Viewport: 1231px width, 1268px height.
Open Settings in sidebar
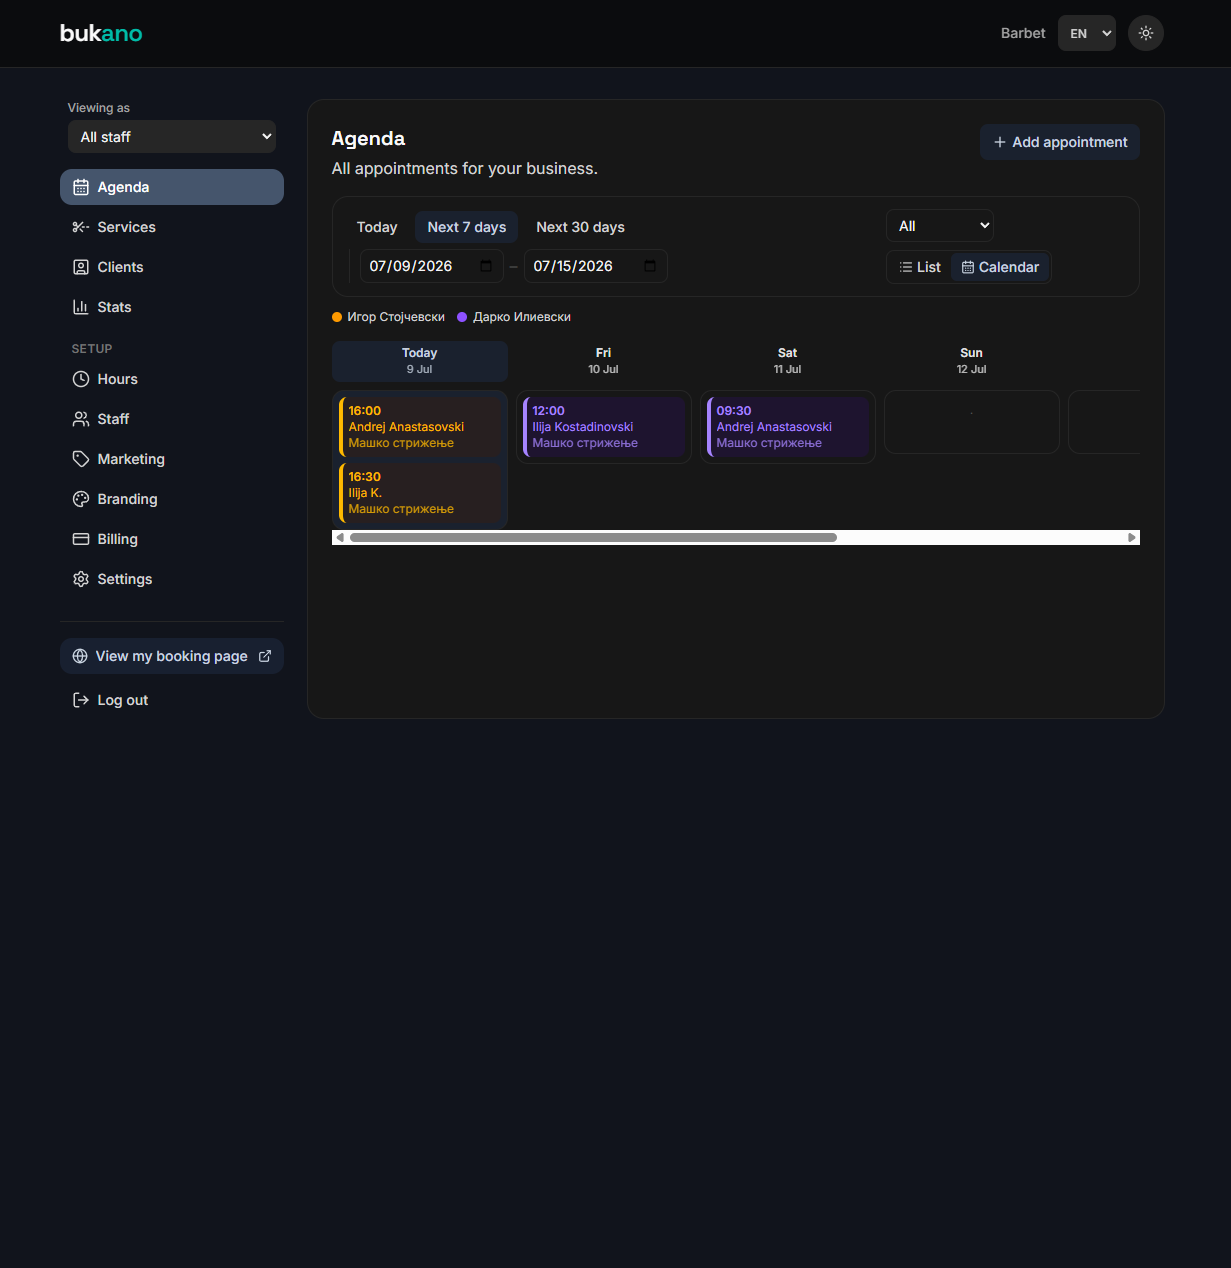coord(172,579)
